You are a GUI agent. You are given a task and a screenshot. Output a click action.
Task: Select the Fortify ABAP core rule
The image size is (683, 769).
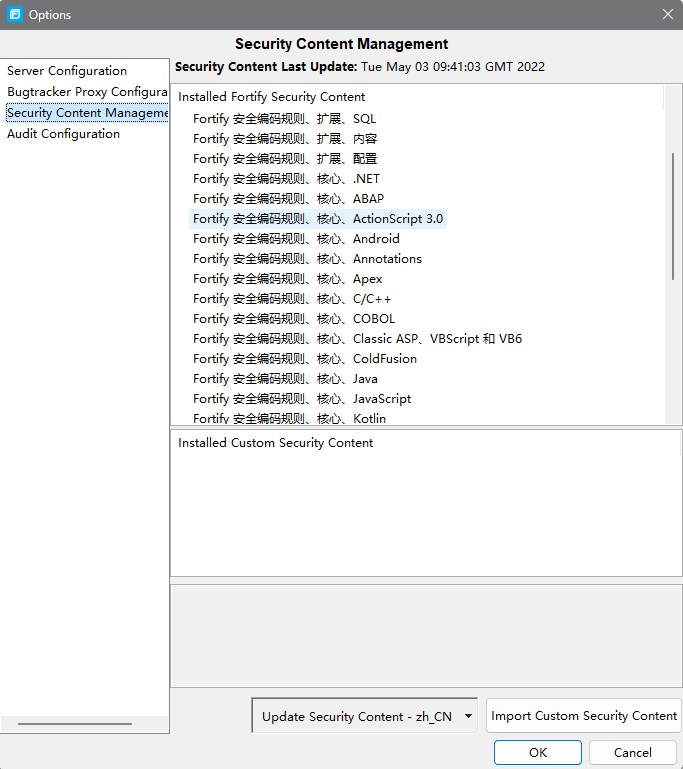pyautogui.click(x=288, y=199)
